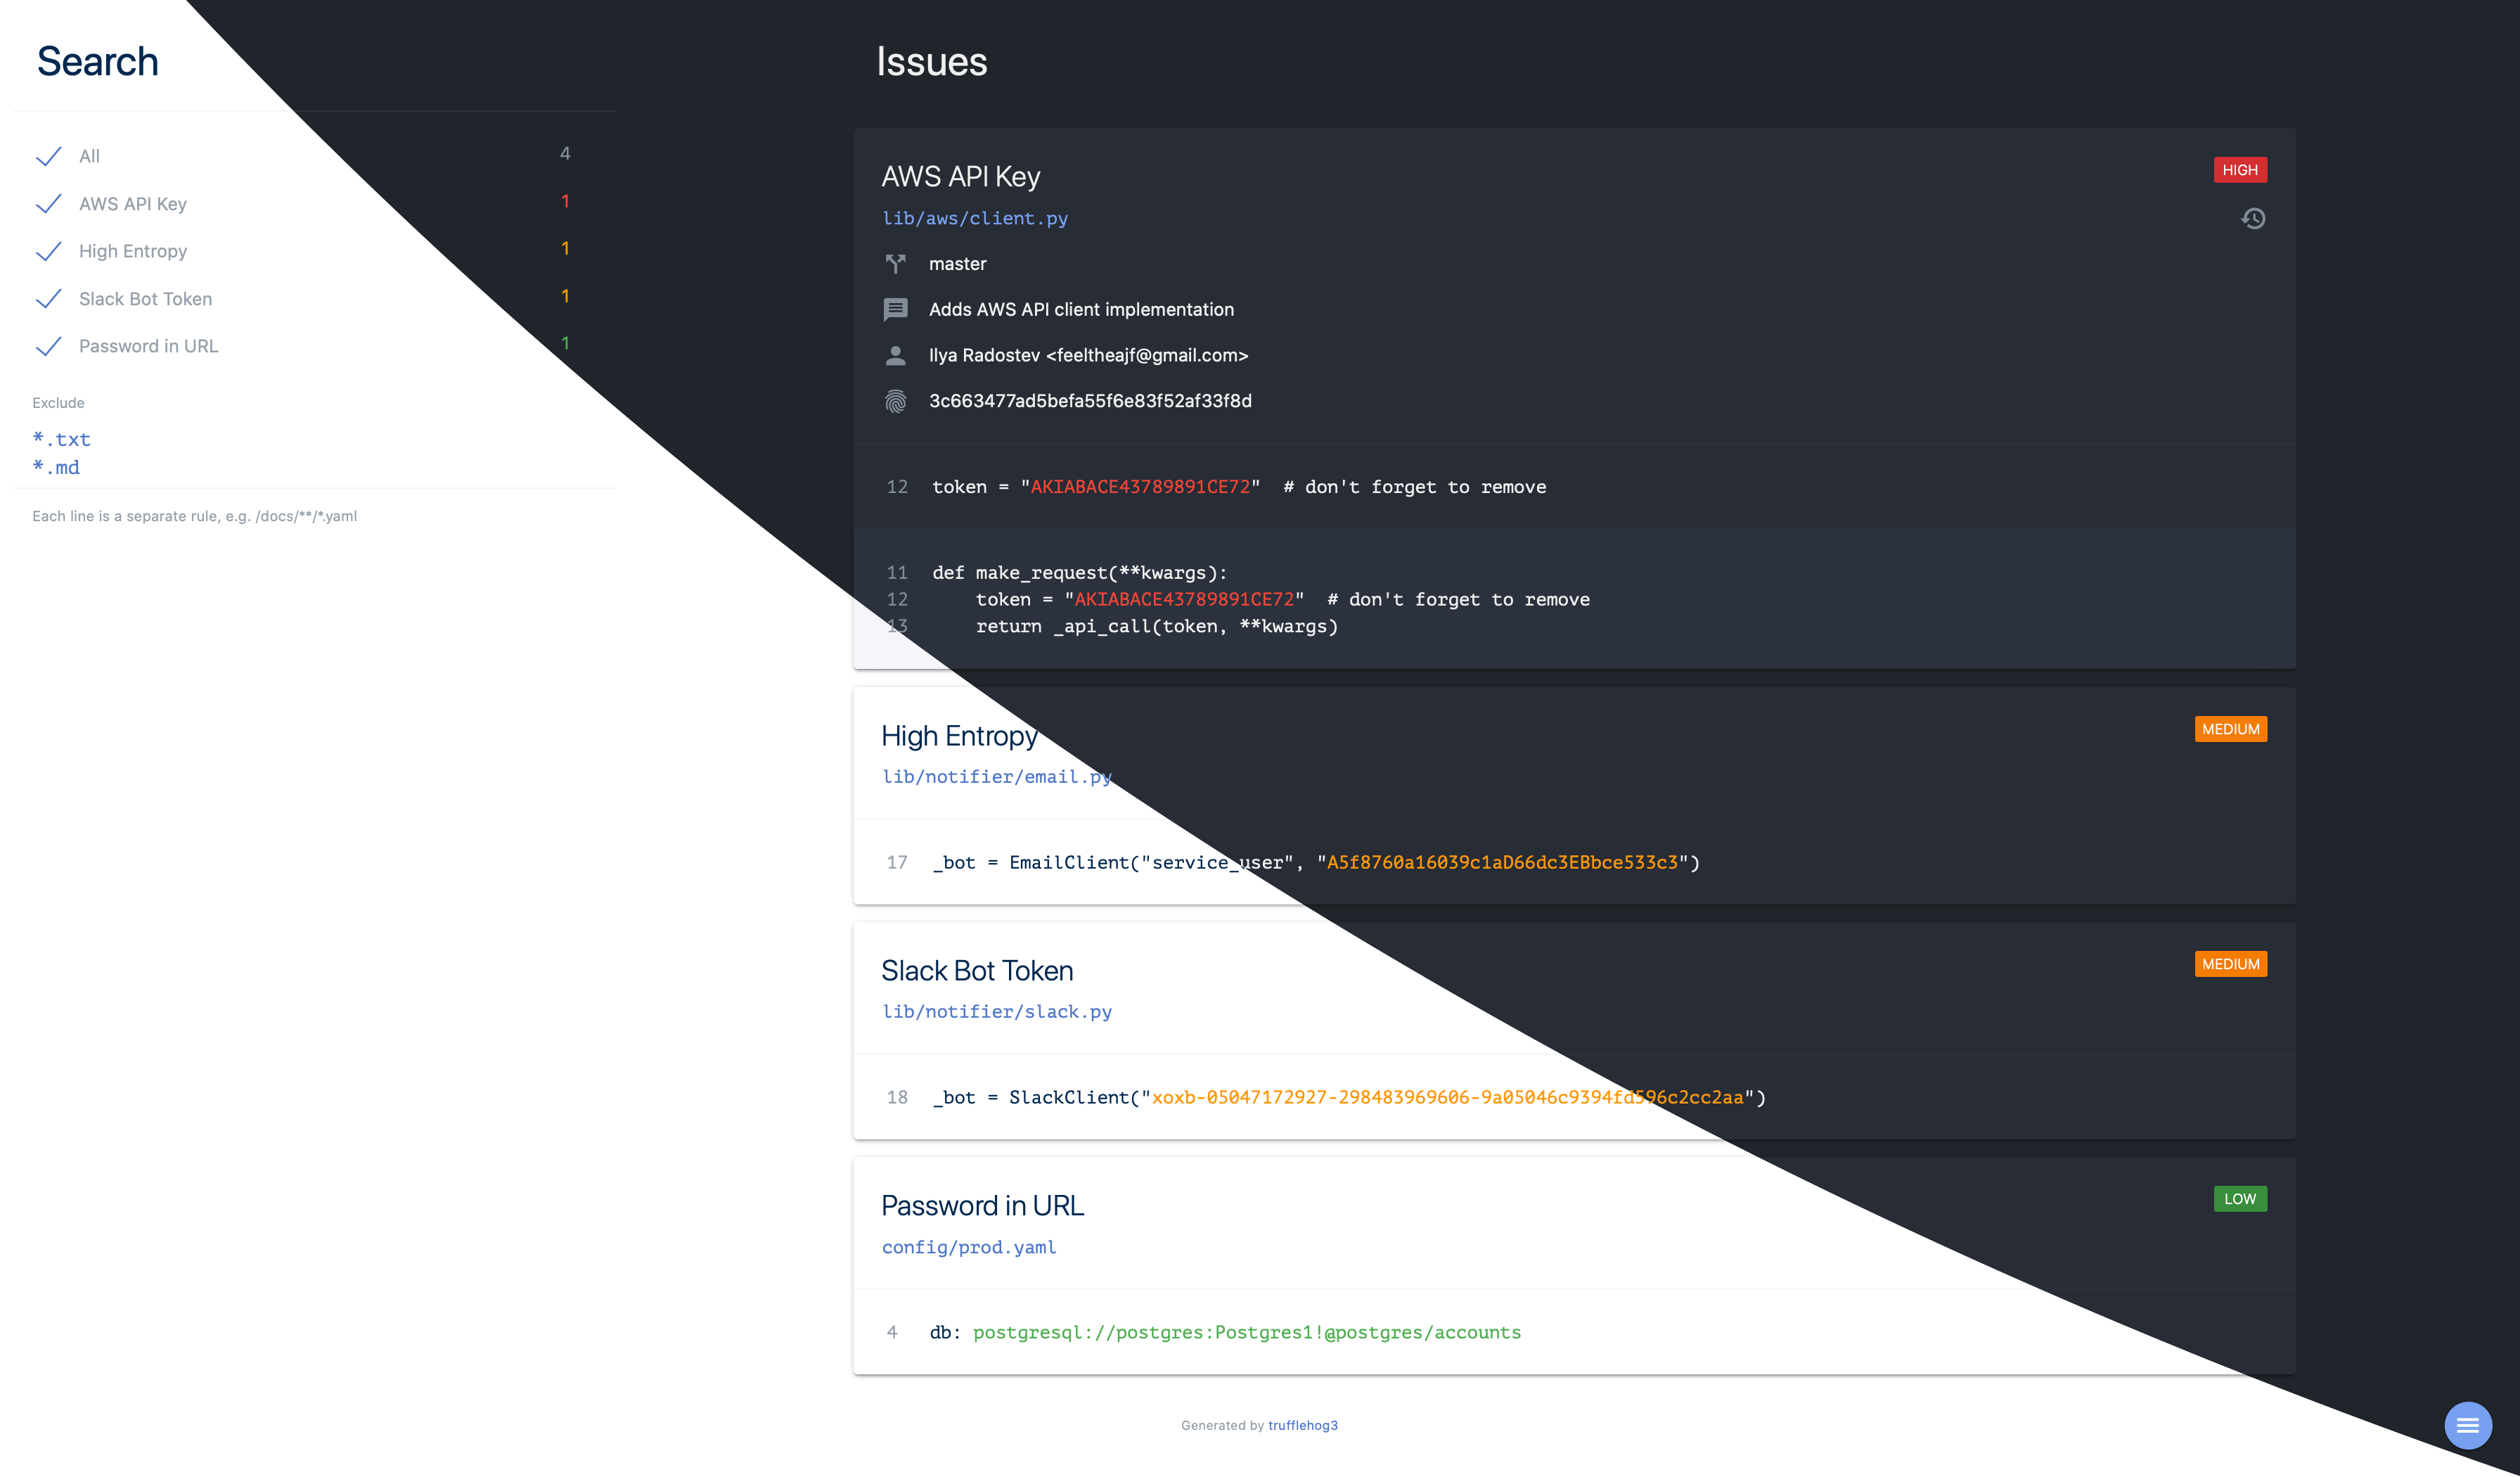Screen dimensions: 2520x1477
Task: Click the author person icon
Action: click(895, 355)
